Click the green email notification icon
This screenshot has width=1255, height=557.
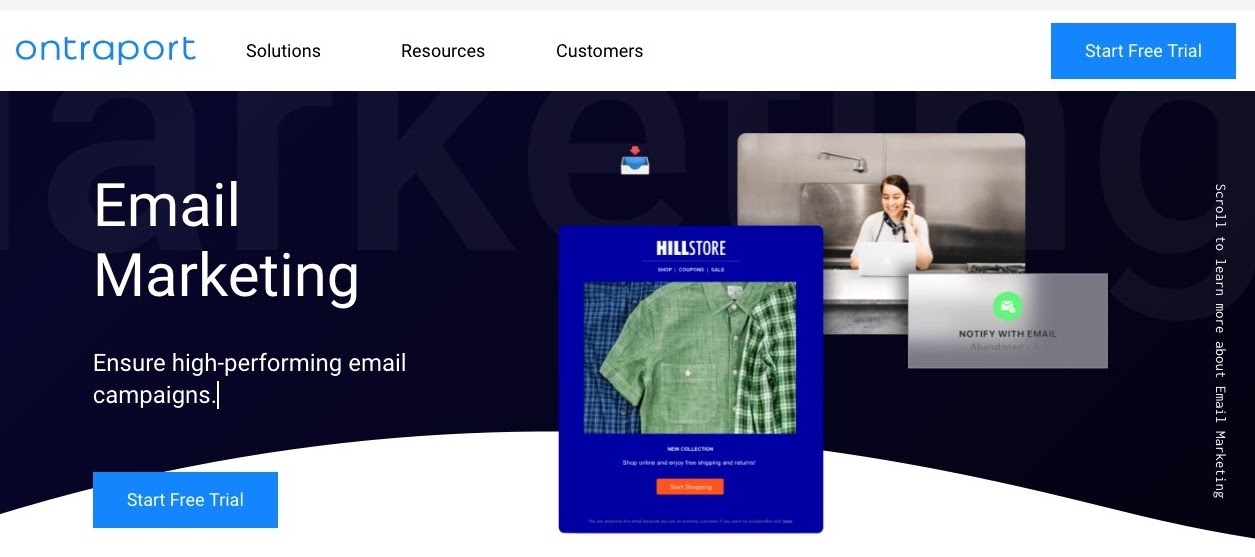1007,306
